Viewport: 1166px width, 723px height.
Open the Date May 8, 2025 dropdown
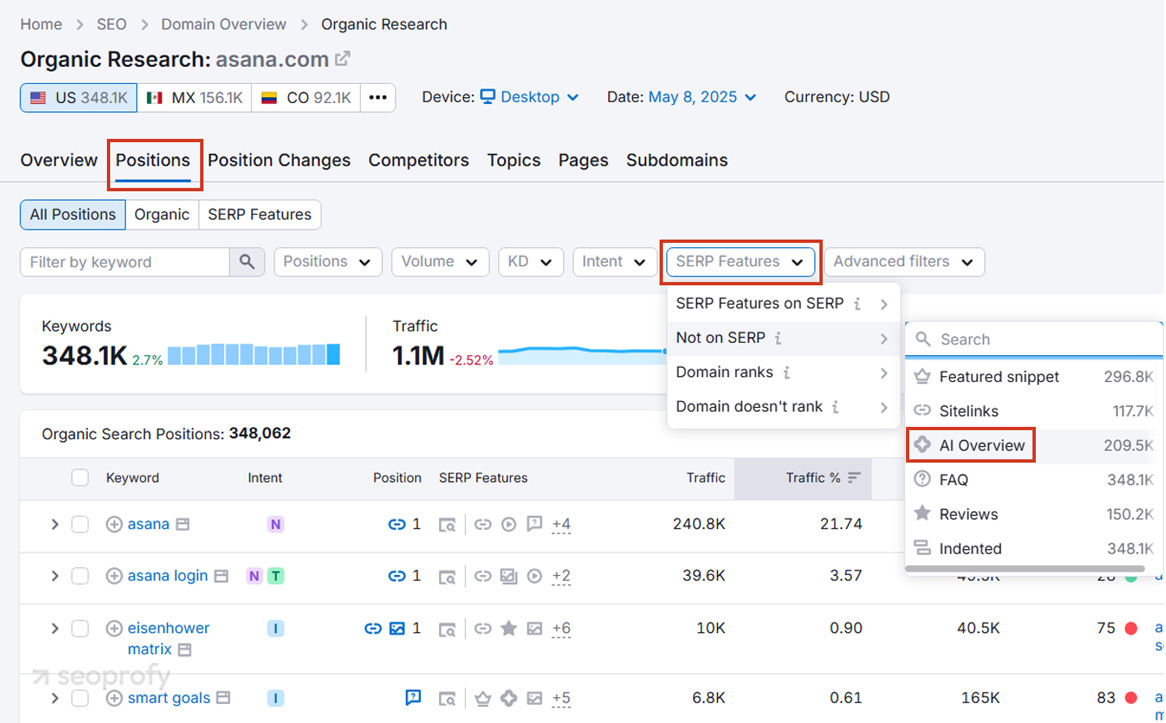tap(702, 97)
